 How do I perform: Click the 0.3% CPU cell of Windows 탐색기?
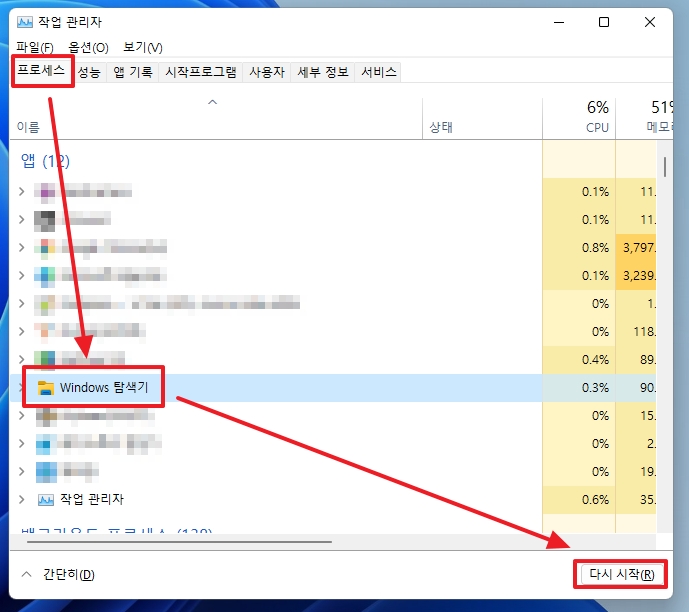(x=579, y=388)
